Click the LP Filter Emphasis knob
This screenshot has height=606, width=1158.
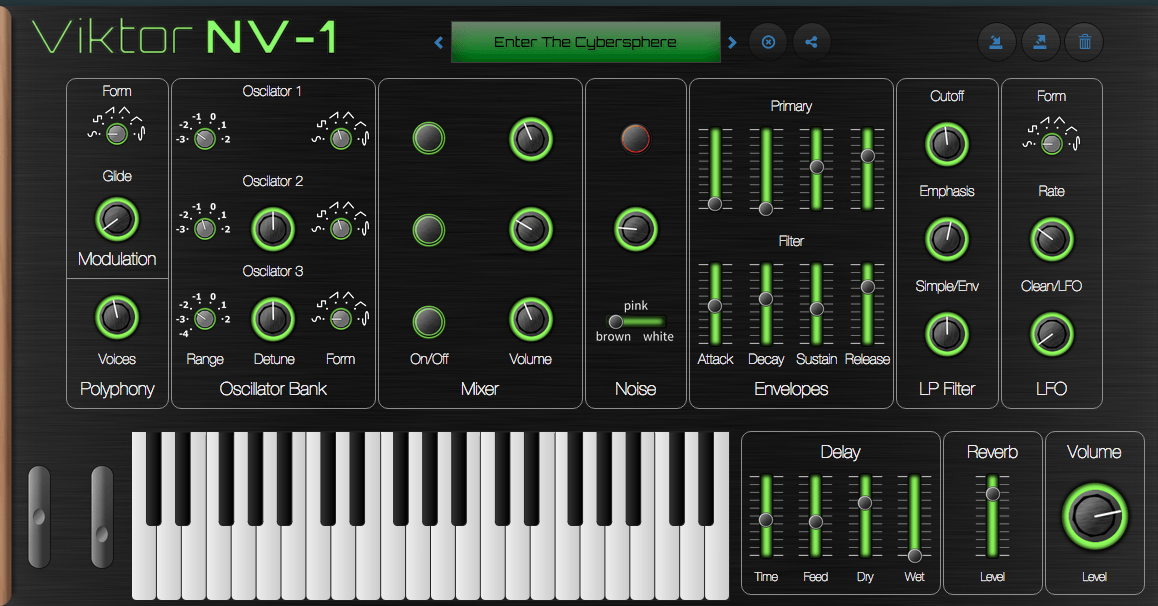(947, 239)
